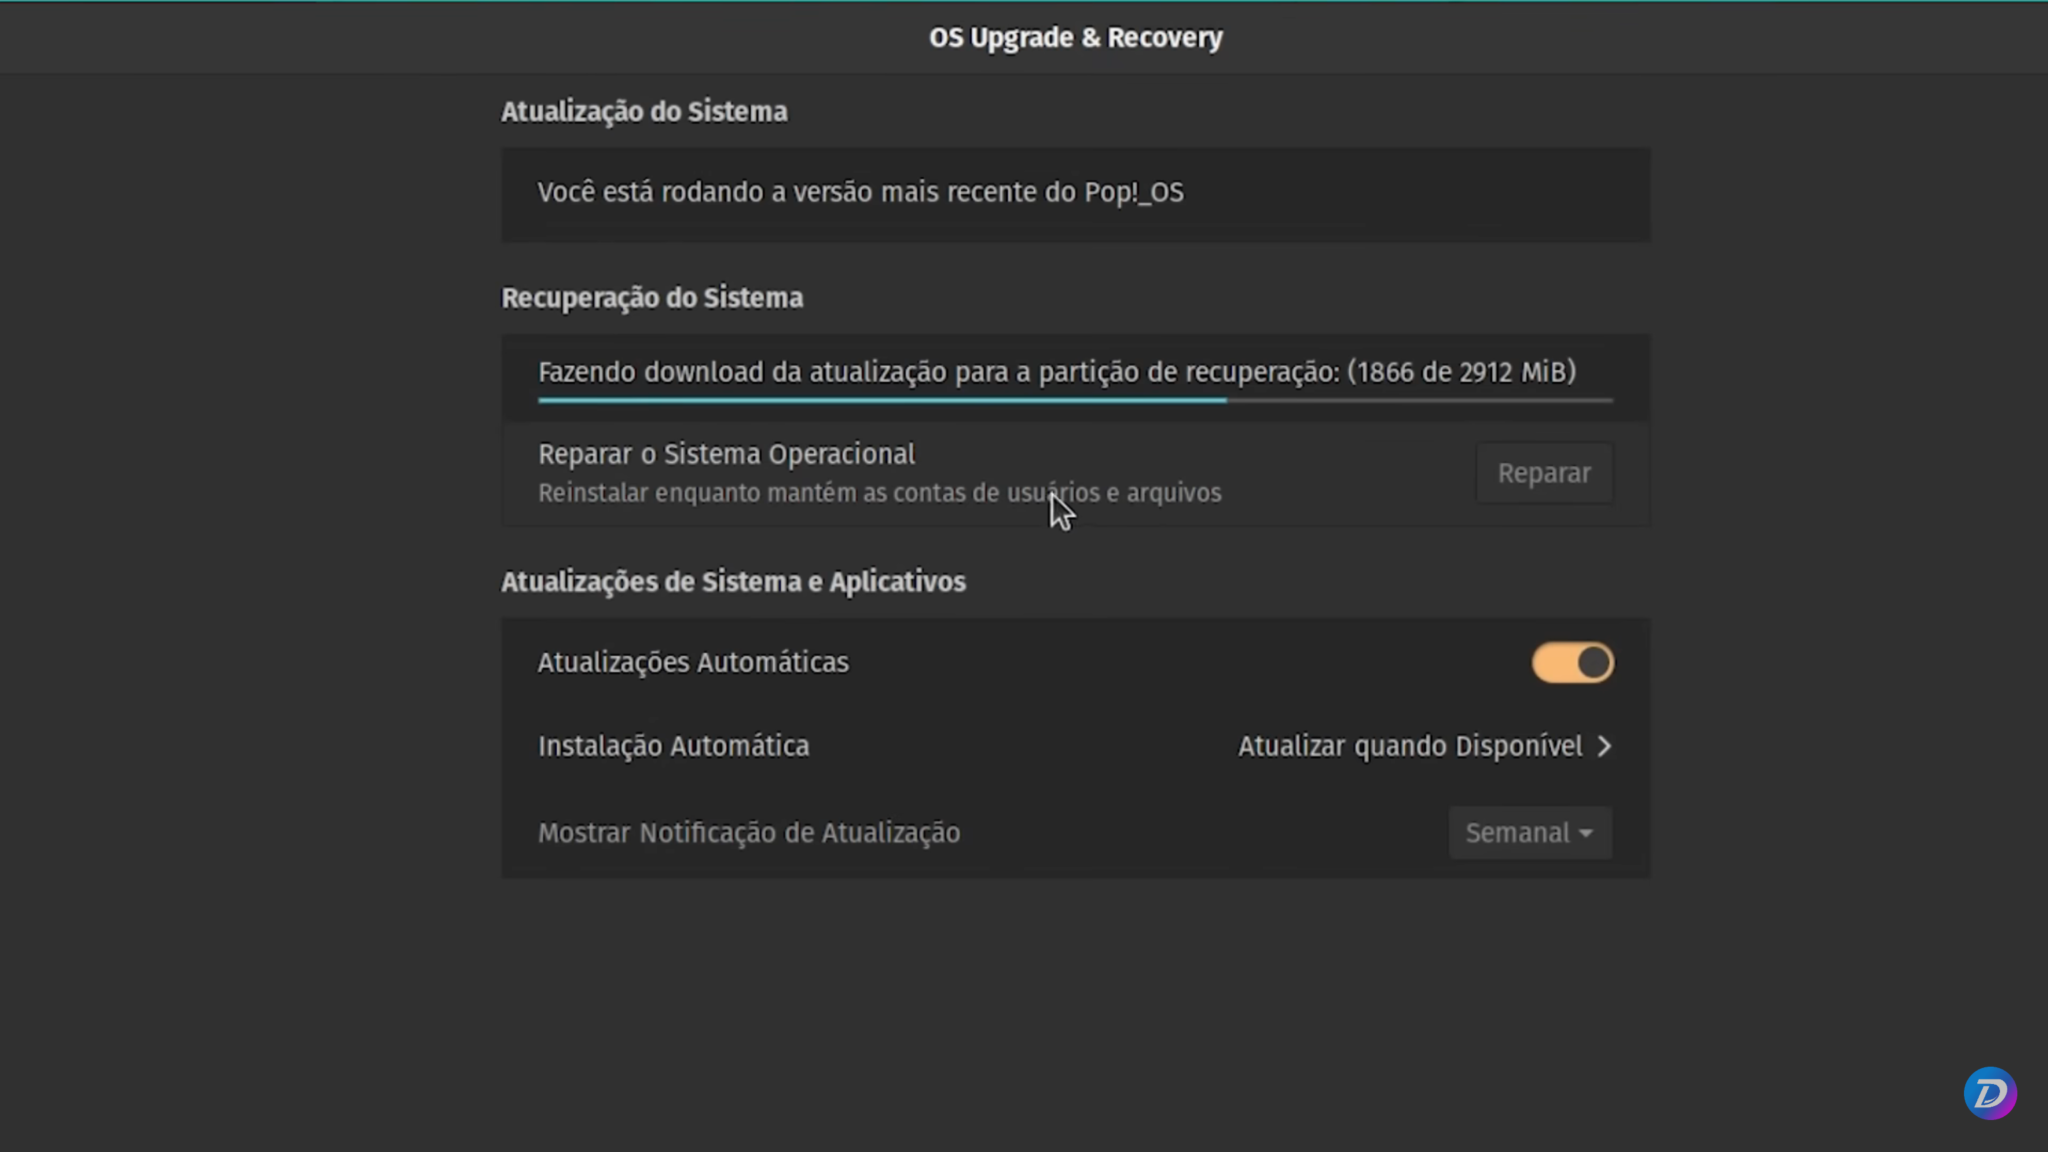Select the version status message box
The height and width of the screenshot is (1152, 2048).
click(1075, 193)
